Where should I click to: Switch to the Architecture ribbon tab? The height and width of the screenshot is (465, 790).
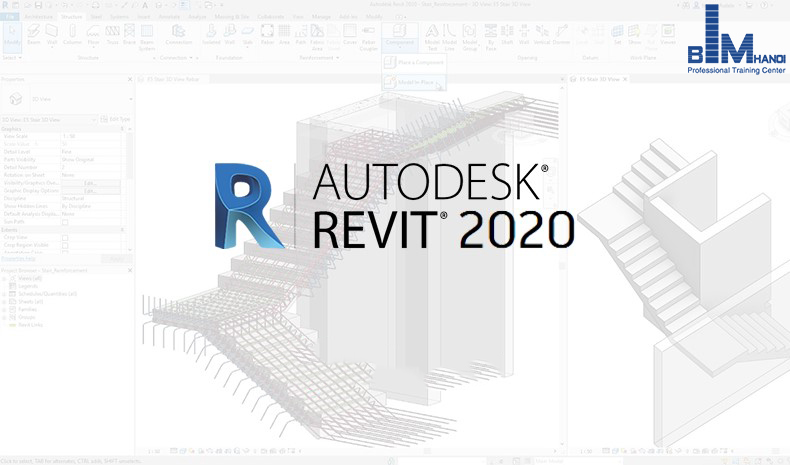tap(40, 17)
